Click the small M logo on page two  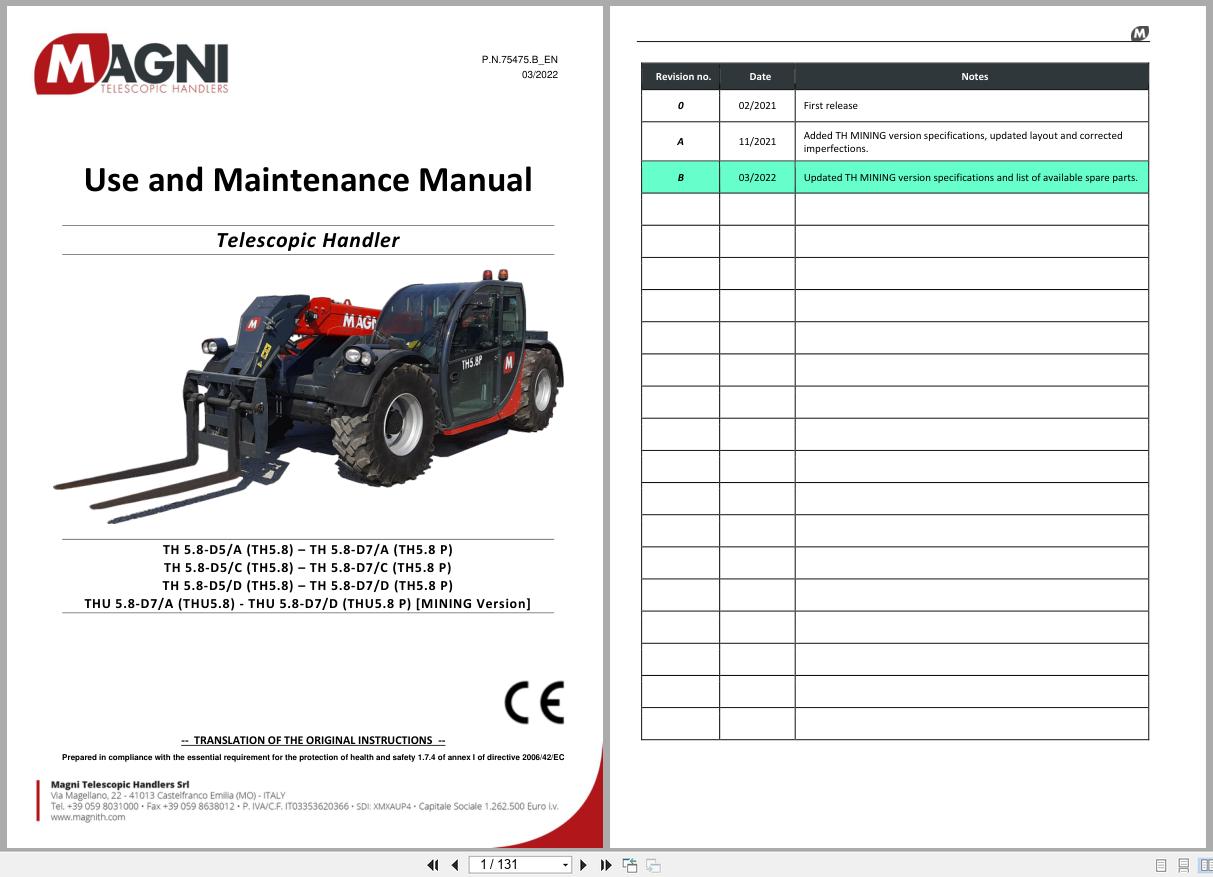click(1140, 34)
